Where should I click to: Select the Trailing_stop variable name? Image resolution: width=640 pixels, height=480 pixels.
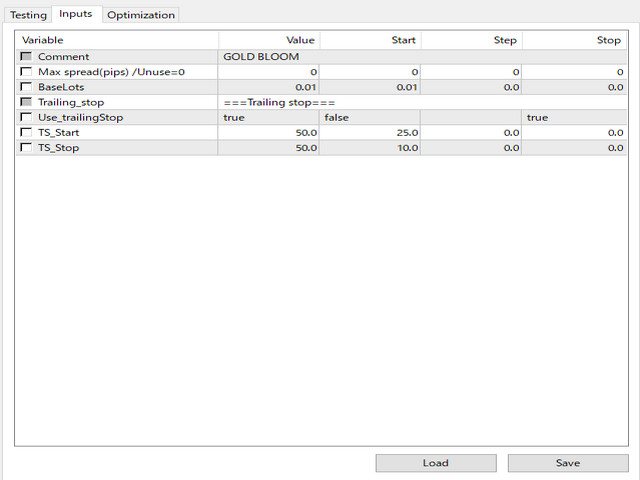click(71, 102)
